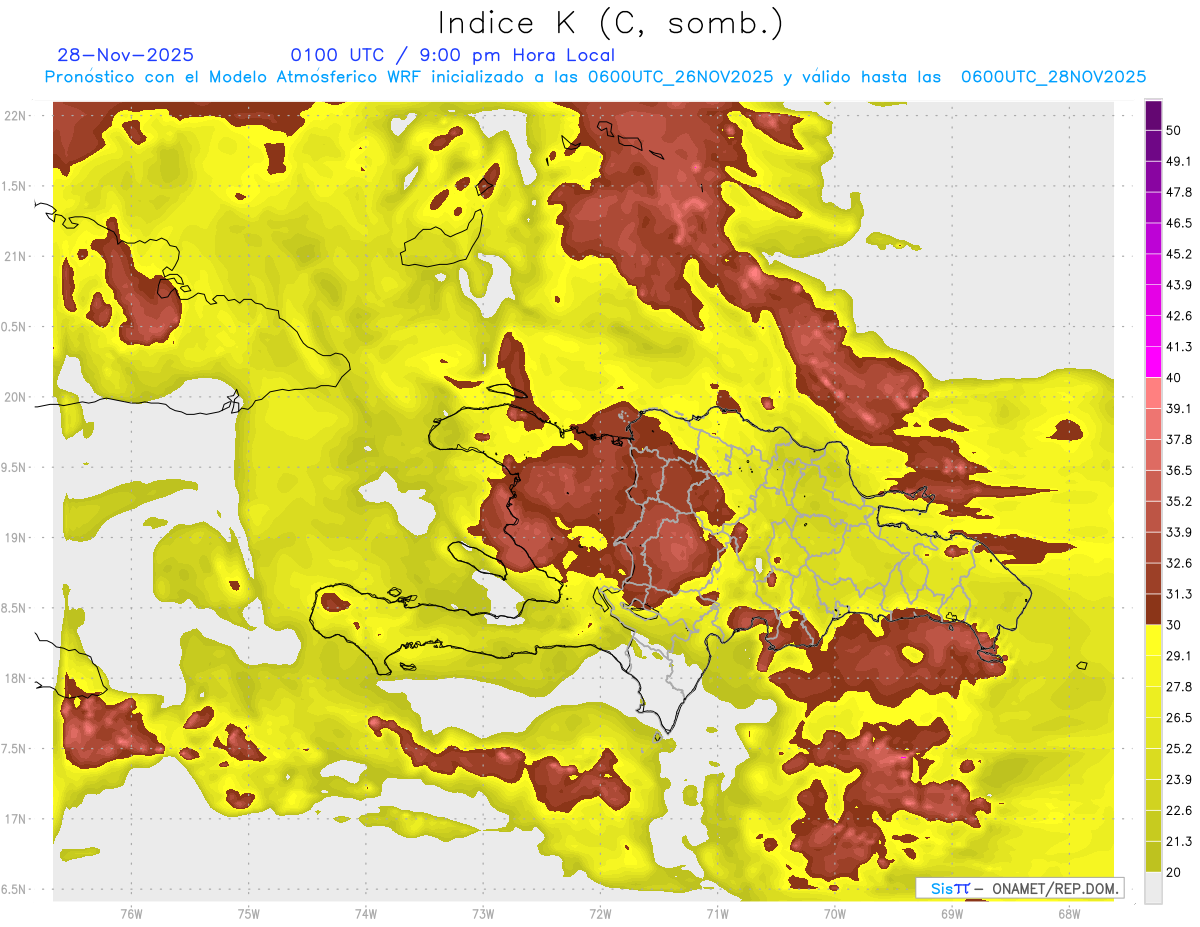Click the "21N" latitude label
Screen dimensions: 1200x927
click(16, 256)
